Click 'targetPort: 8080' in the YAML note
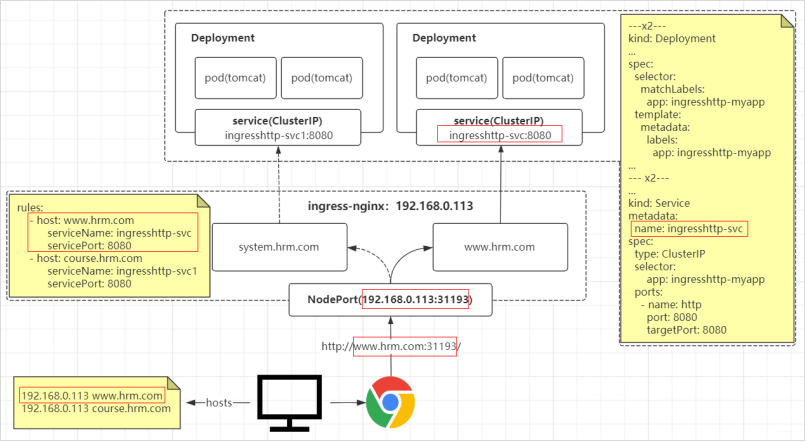 [x=687, y=330]
